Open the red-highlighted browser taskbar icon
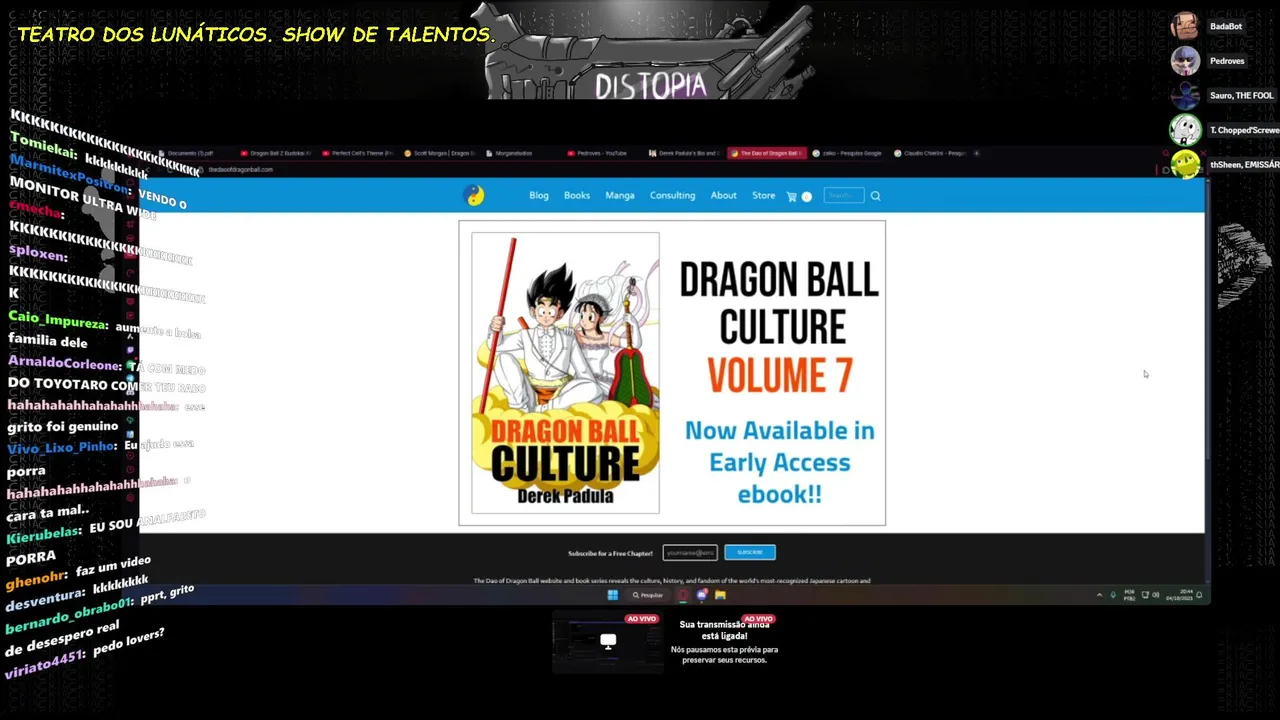 point(684,595)
